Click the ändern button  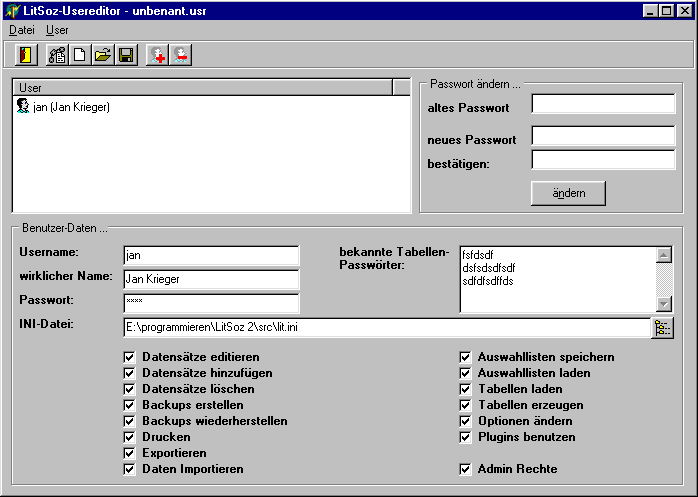[x=568, y=193]
